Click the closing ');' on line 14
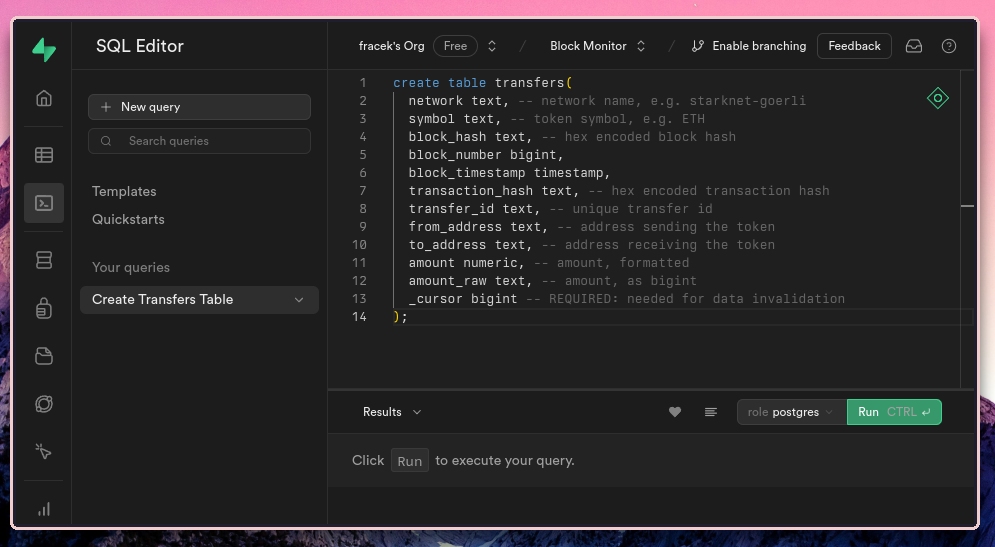Viewport: 995px width, 547px height. (x=400, y=317)
